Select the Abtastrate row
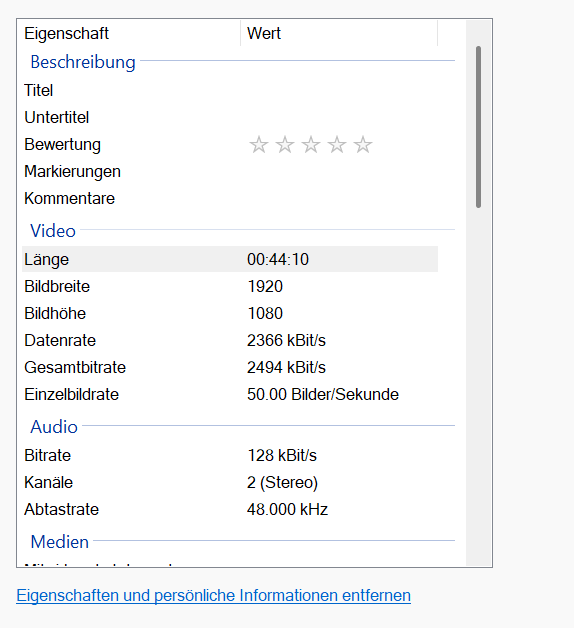 (x=230, y=509)
